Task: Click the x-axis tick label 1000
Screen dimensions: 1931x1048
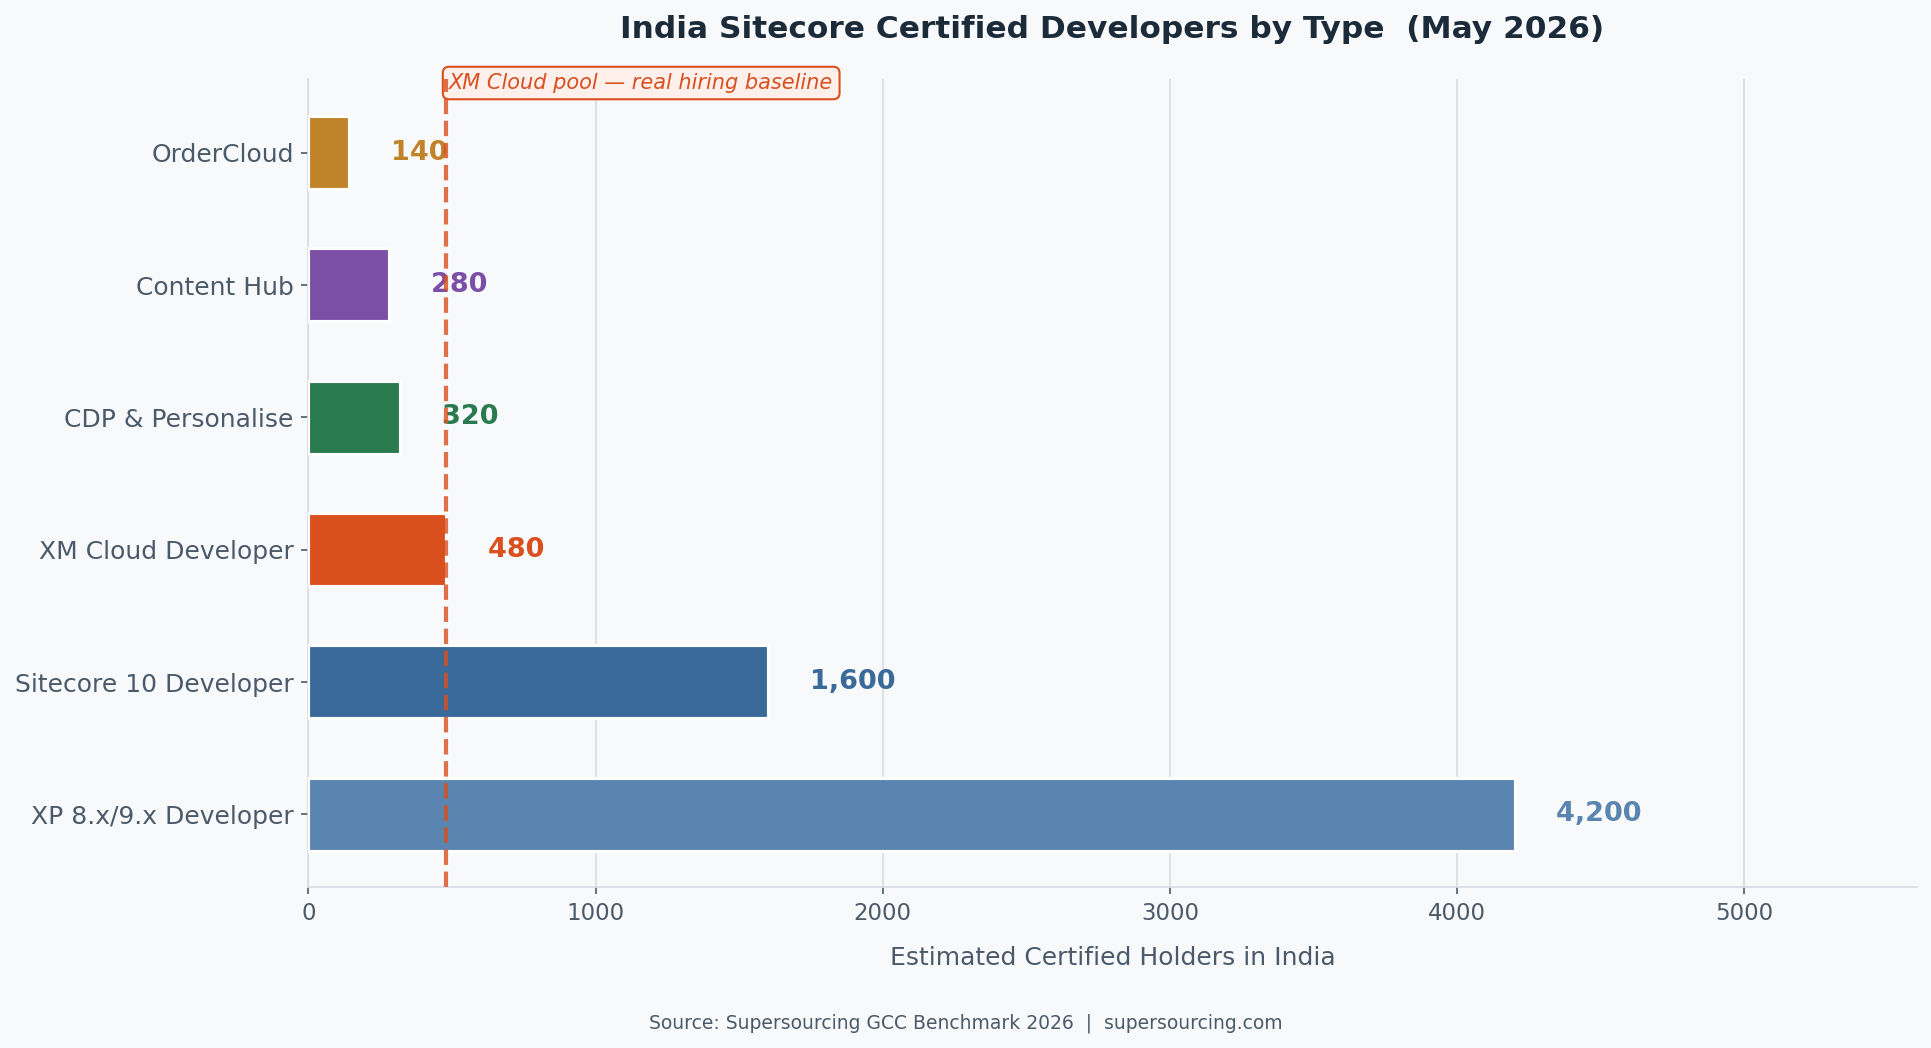Action: tap(596, 913)
